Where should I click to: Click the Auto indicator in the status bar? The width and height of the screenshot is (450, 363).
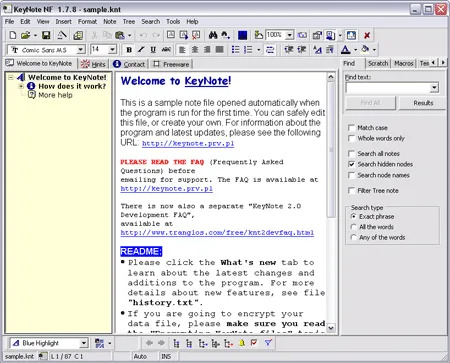(140, 356)
